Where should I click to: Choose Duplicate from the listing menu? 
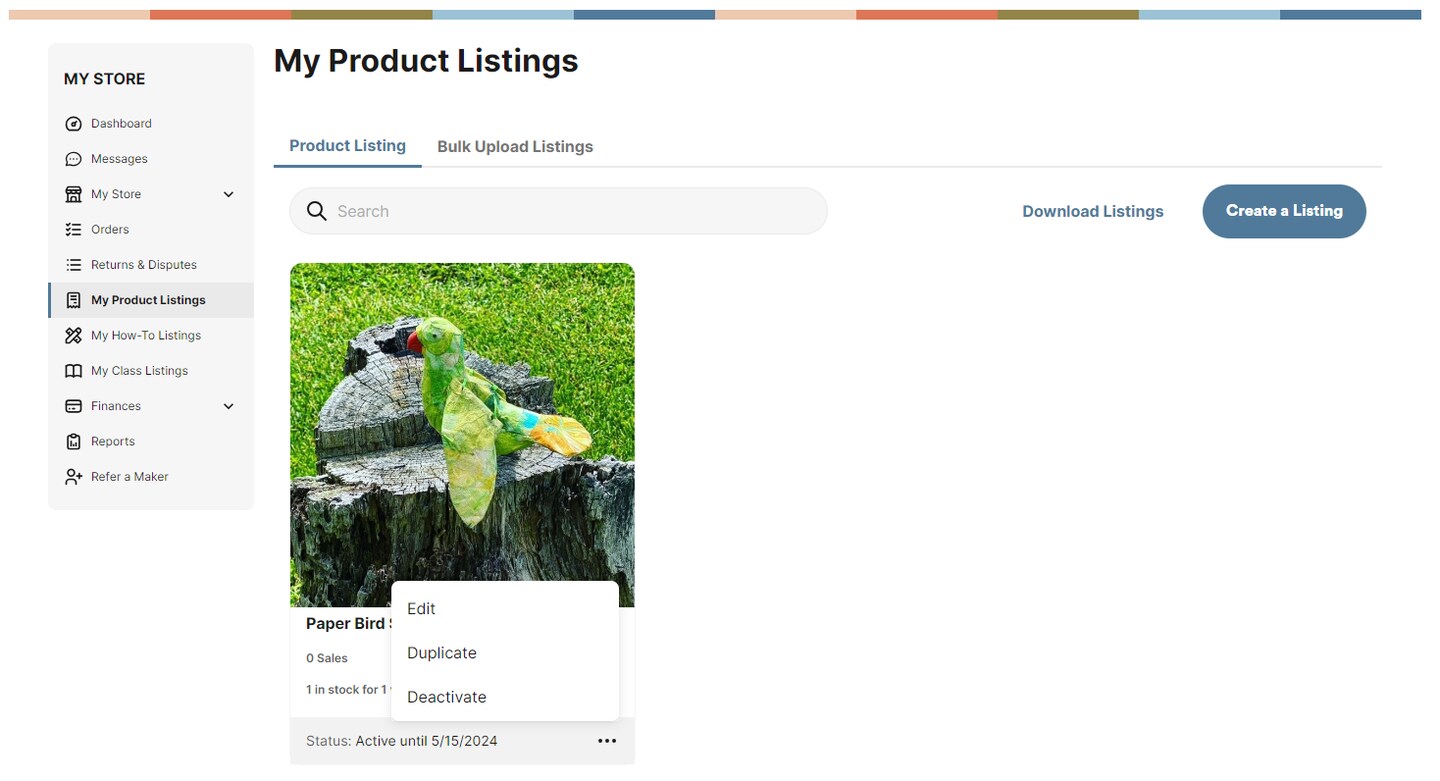(x=441, y=653)
